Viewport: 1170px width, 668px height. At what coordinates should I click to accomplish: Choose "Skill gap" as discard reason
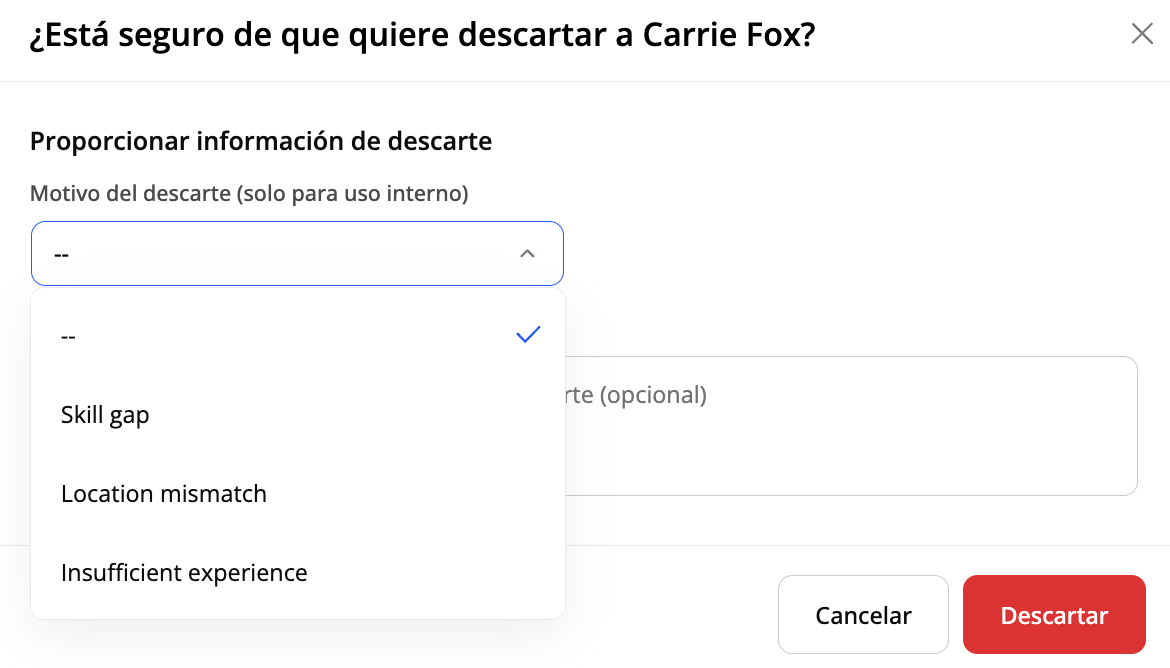(x=105, y=414)
